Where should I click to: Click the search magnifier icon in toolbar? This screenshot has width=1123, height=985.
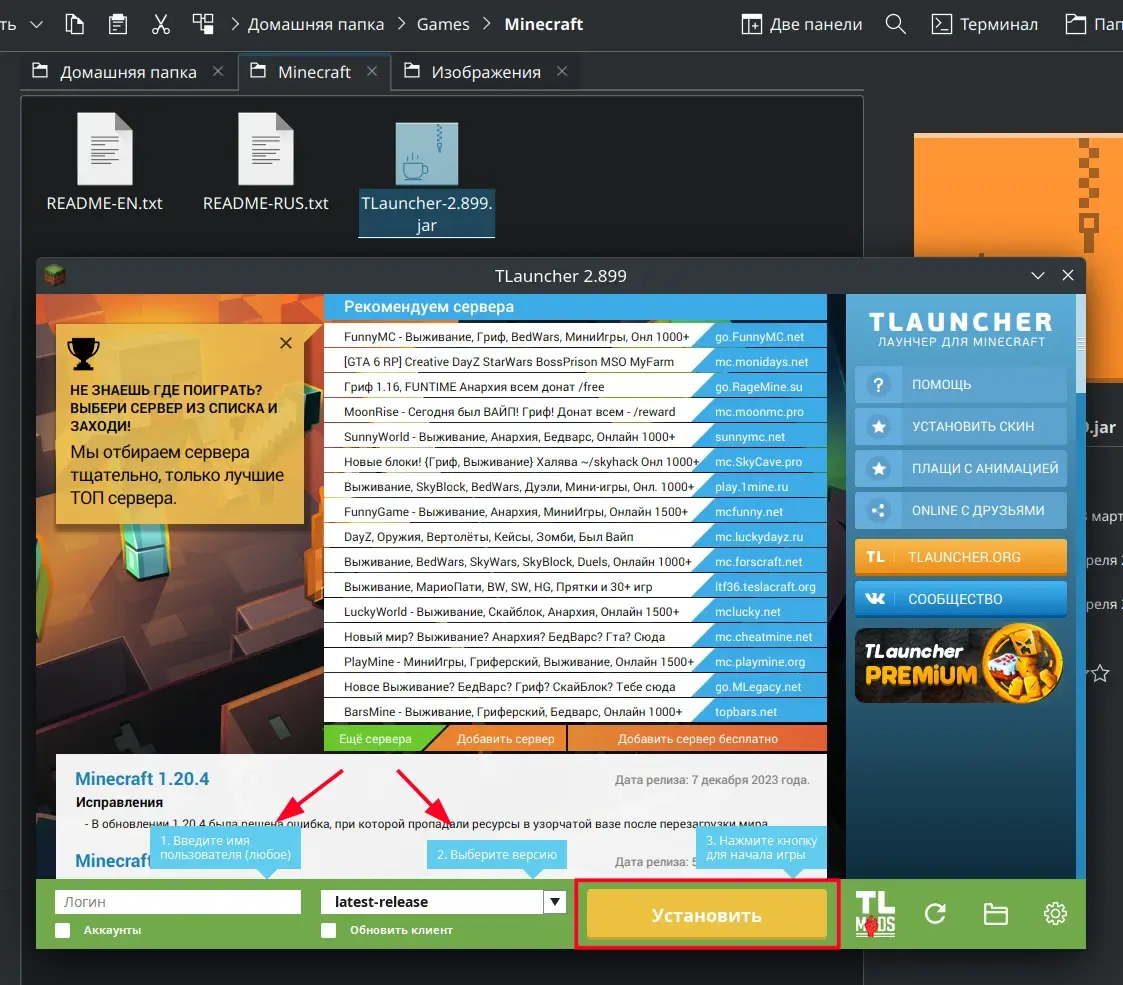(x=895, y=24)
